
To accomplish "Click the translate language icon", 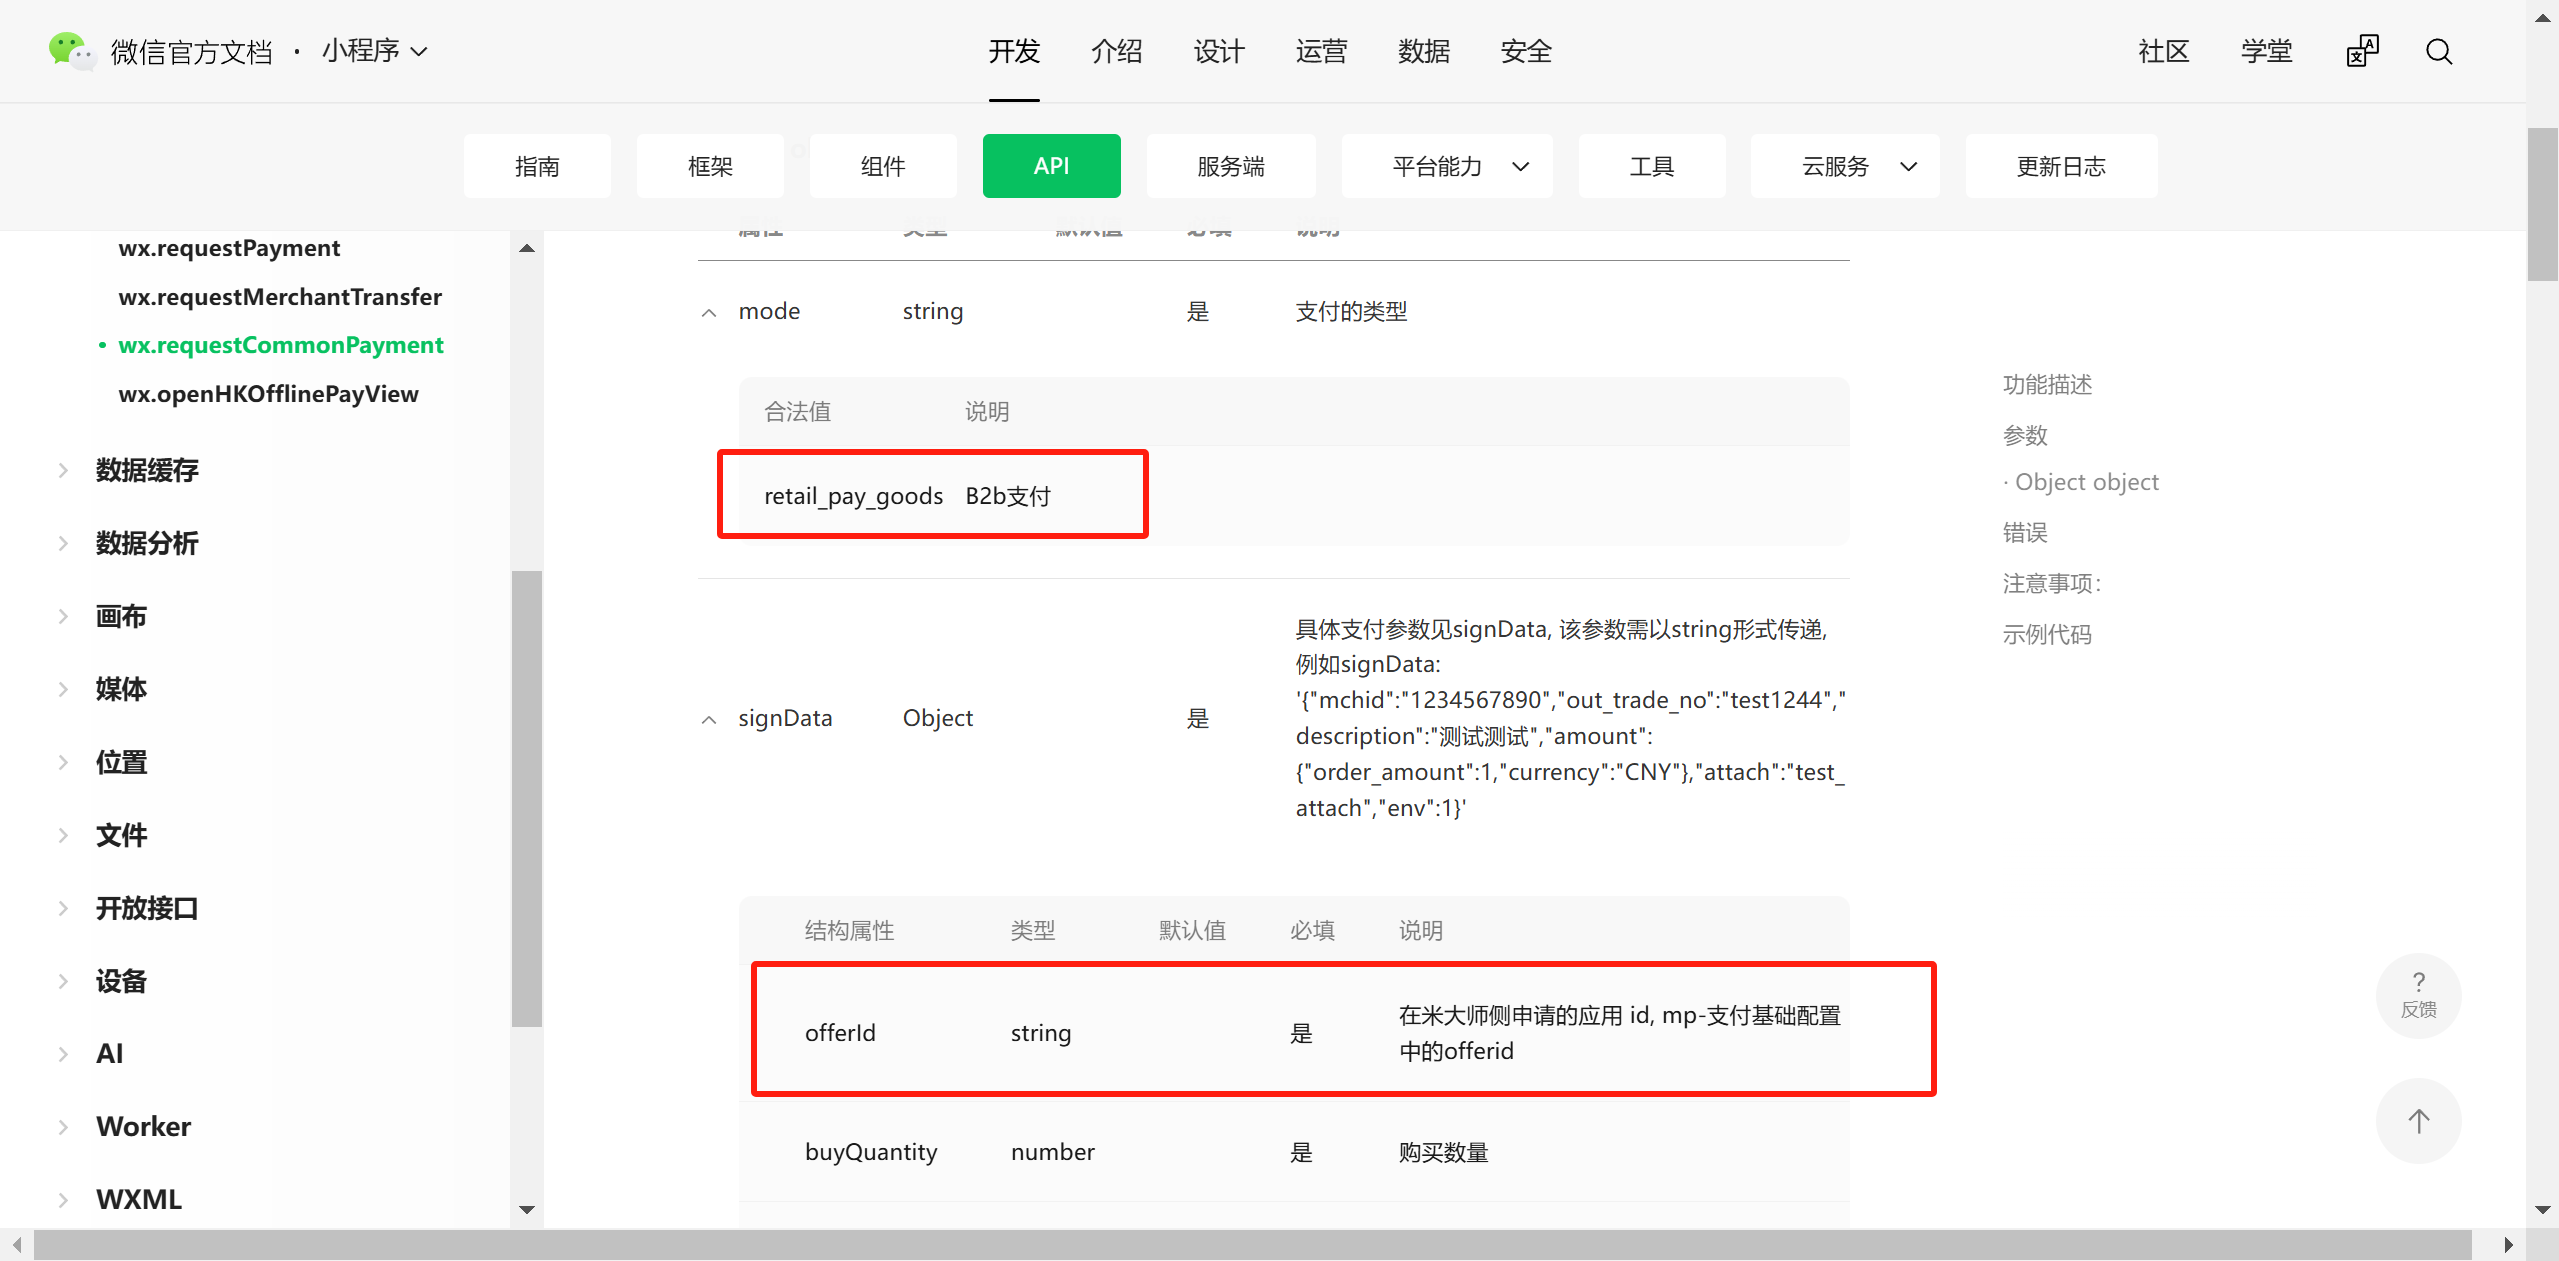I will coord(2362,51).
